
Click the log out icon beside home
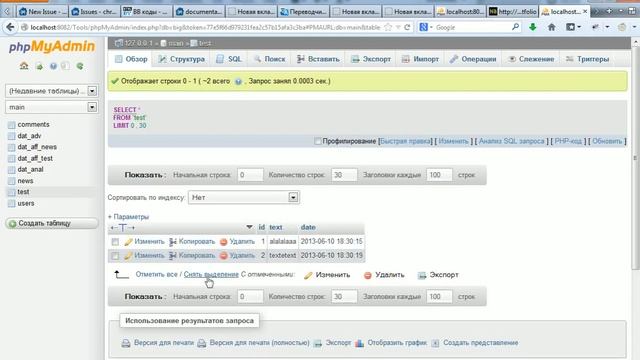click(39, 66)
